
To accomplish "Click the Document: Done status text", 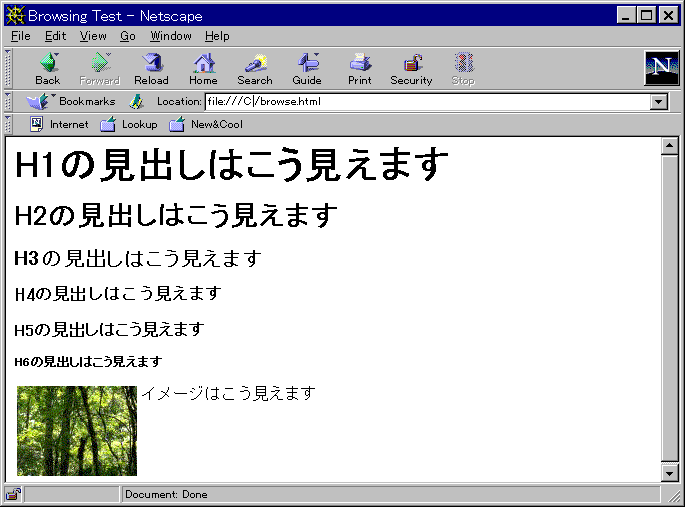I will (166, 494).
